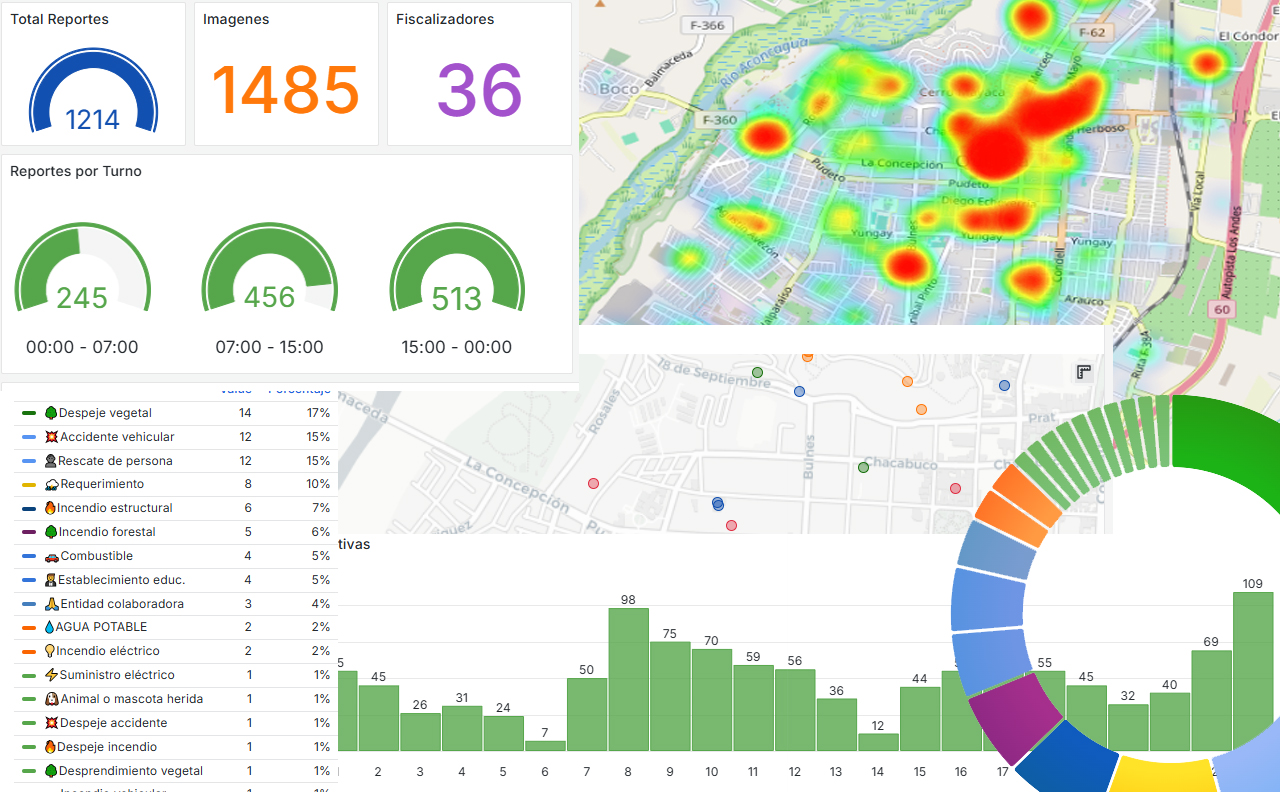Click flame icon next to Incendio estructural
The image size is (1280, 792).
coord(50,508)
